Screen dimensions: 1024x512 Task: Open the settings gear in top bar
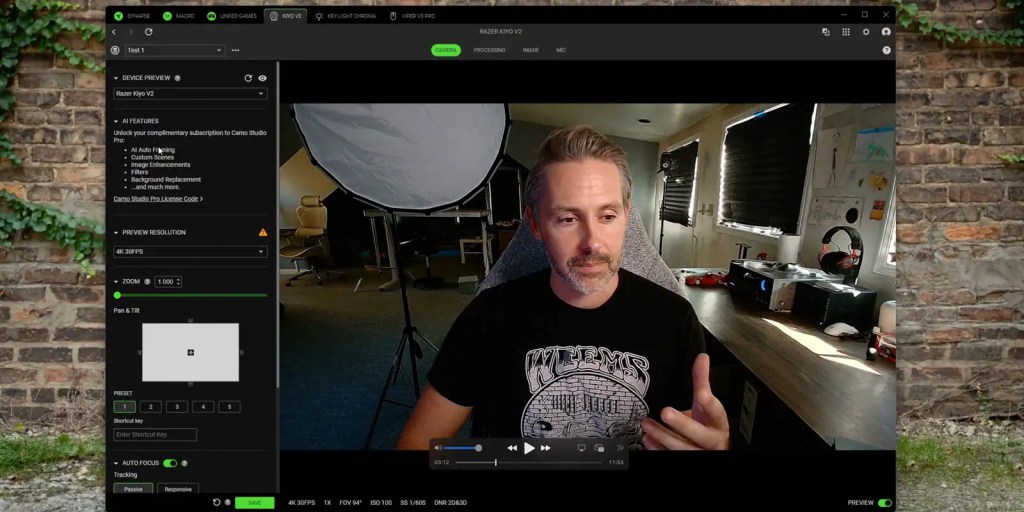[866, 32]
